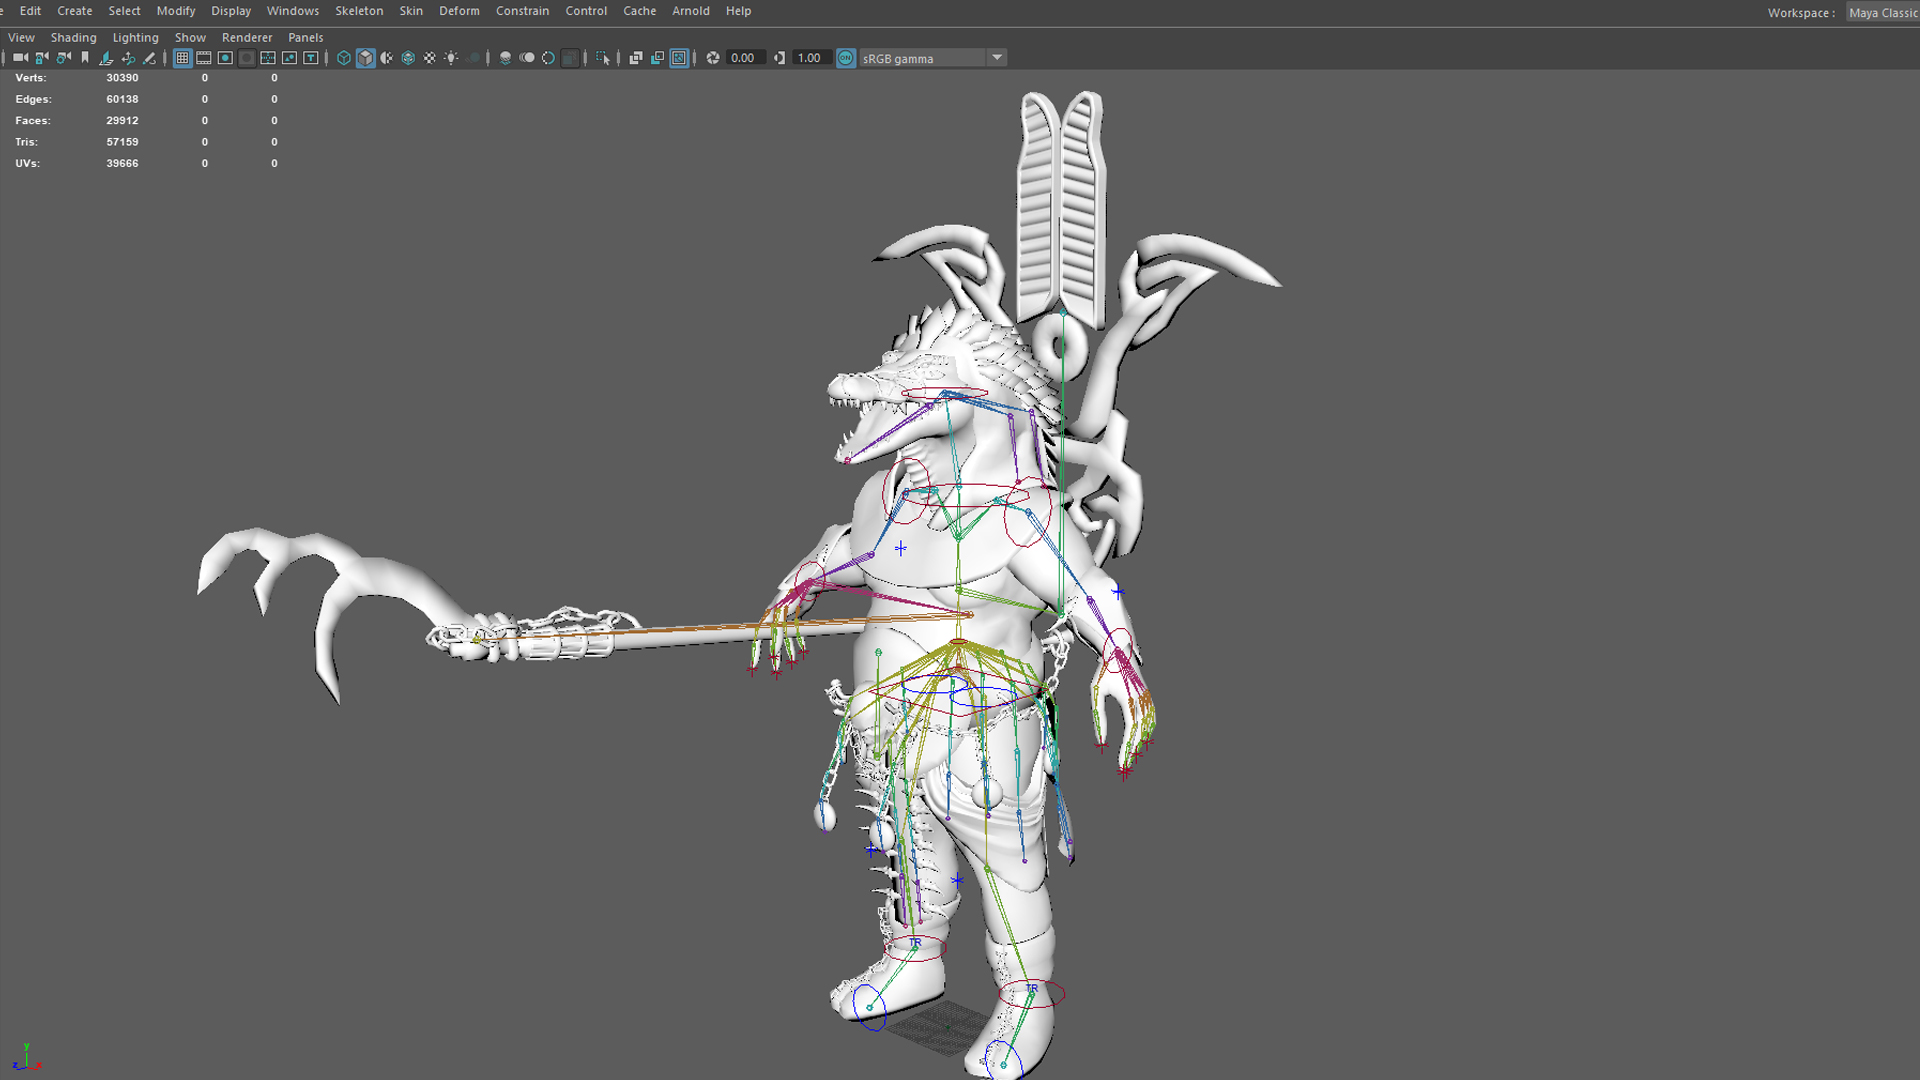The width and height of the screenshot is (1920, 1080).
Task: Open the Deform menu
Action: pos(459,11)
